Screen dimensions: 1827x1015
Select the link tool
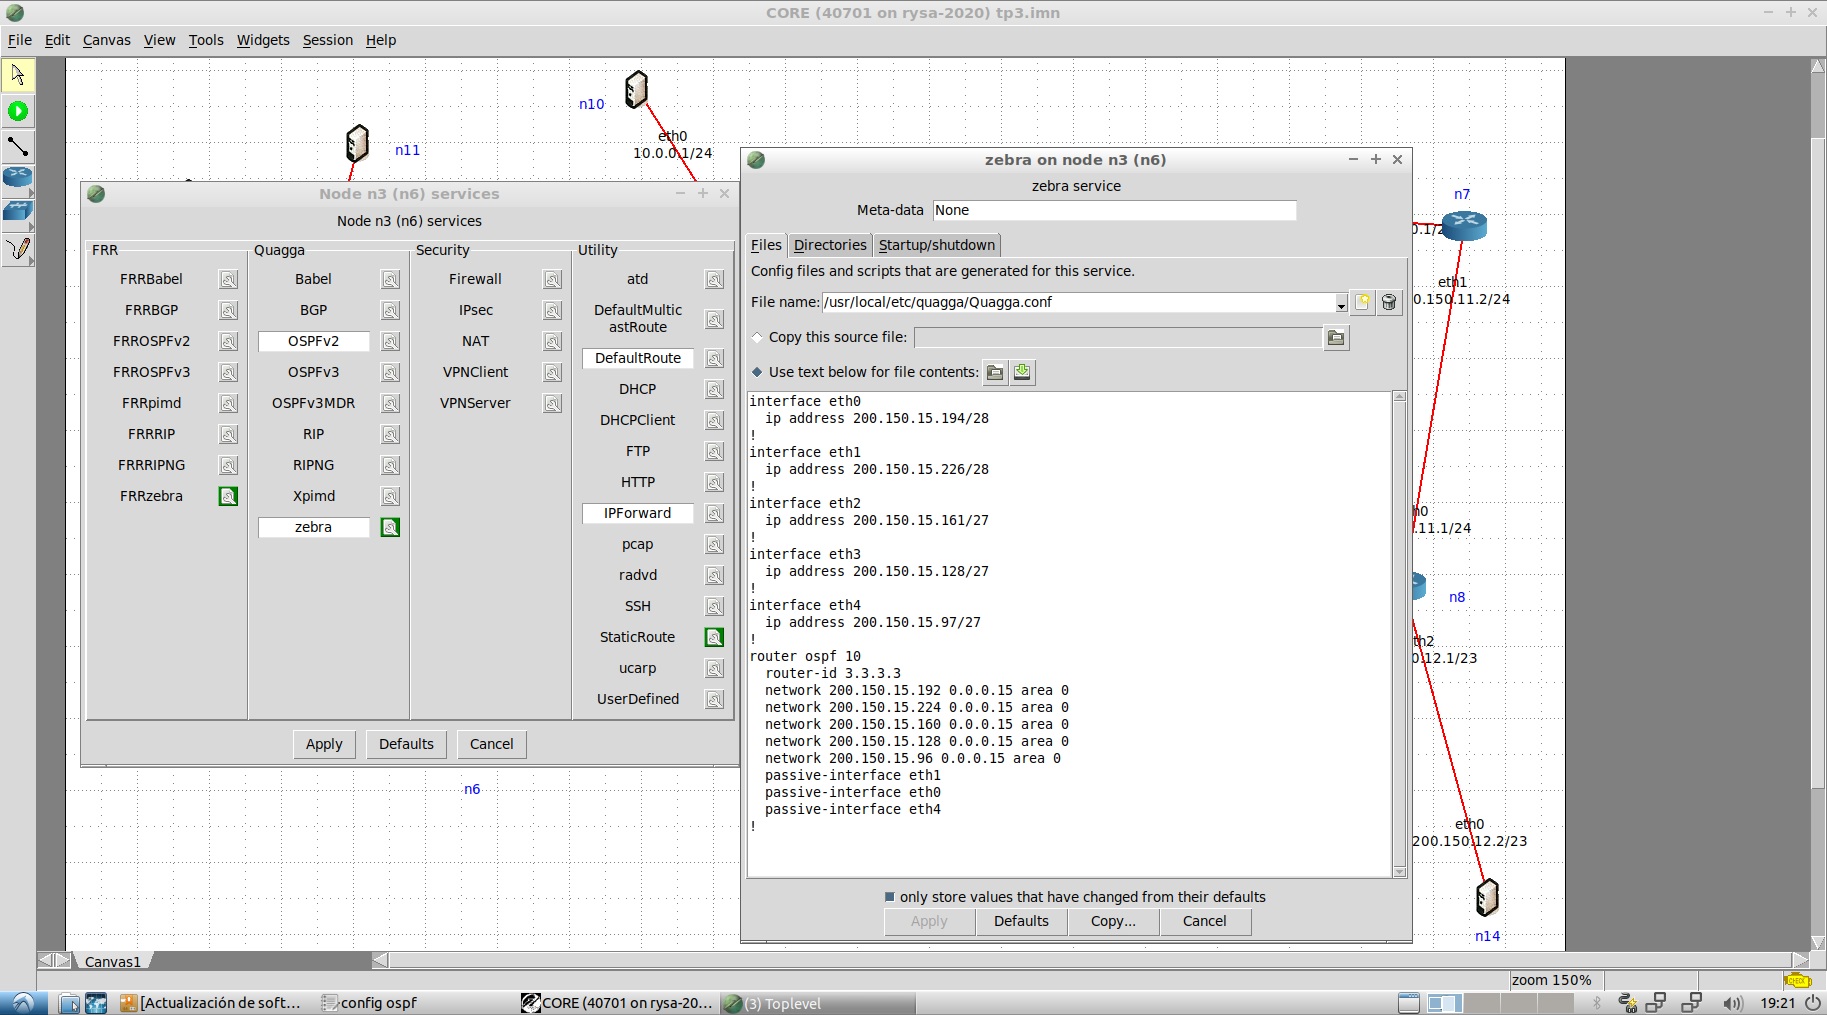[18, 147]
